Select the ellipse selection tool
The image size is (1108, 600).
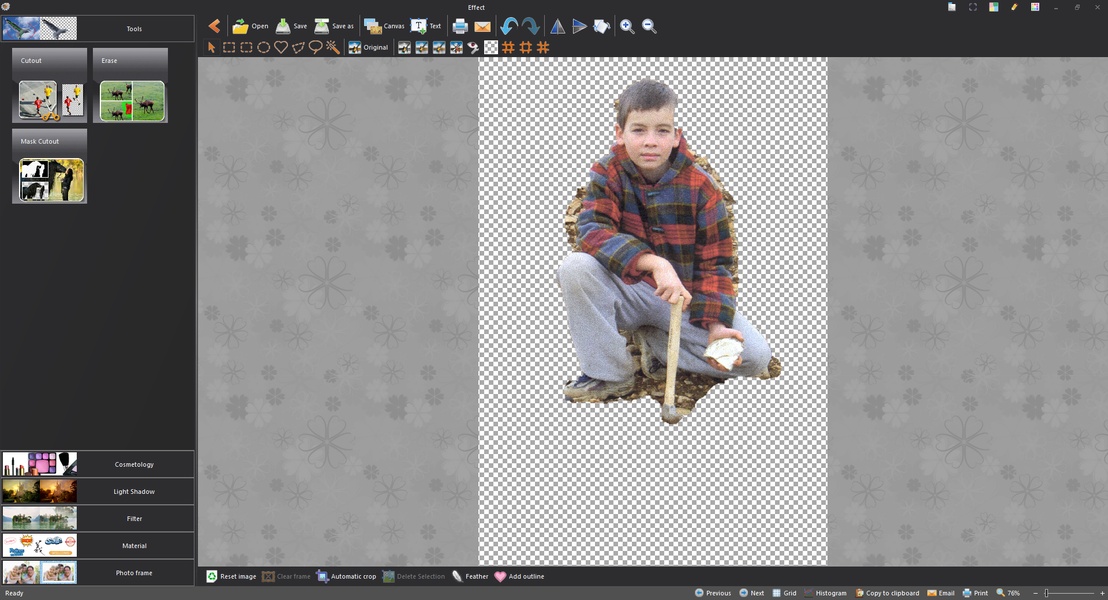pos(263,47)
